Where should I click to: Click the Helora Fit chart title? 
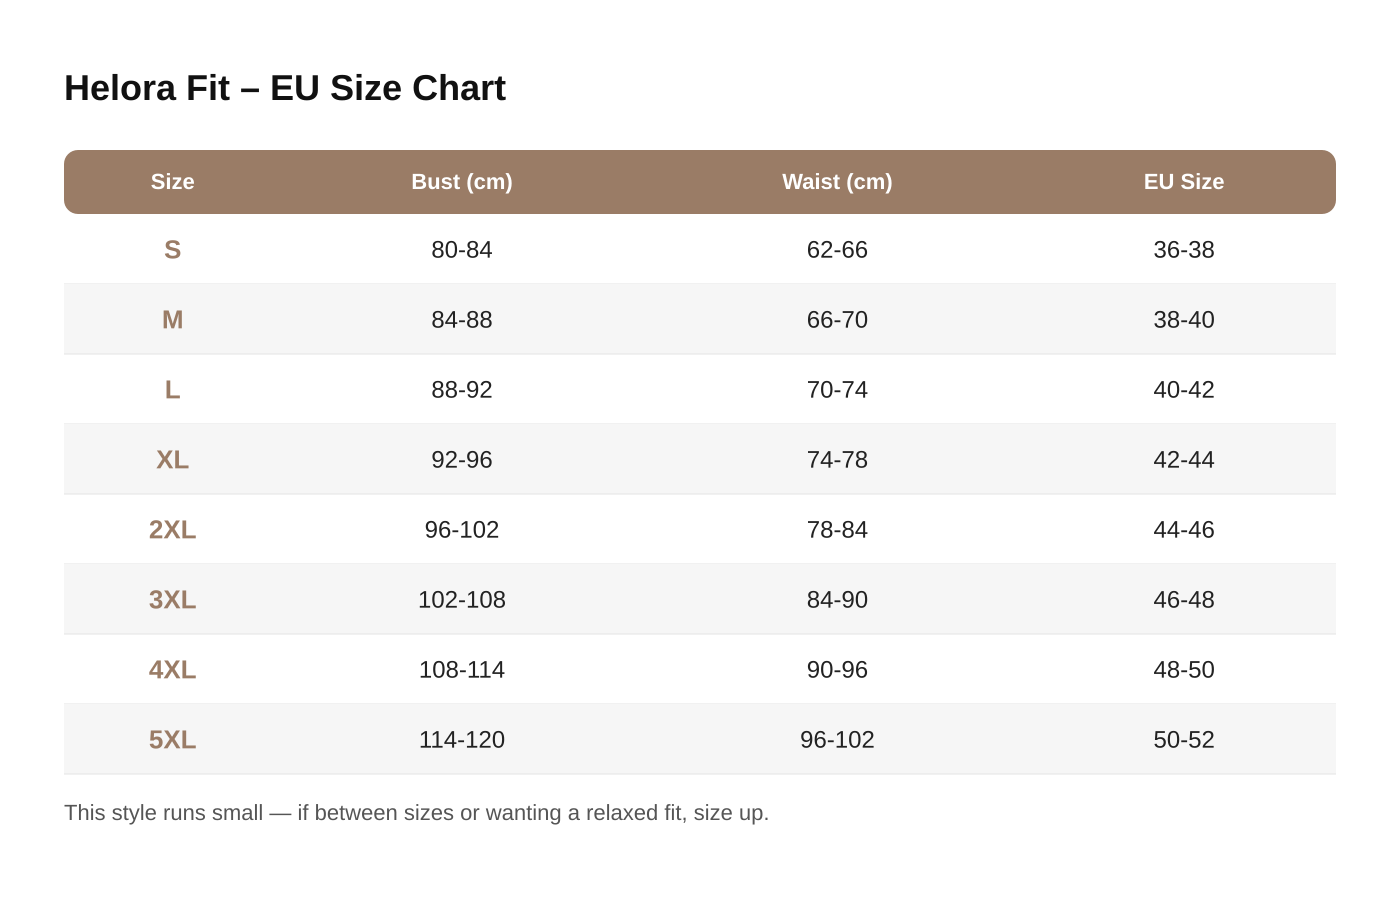285,88
